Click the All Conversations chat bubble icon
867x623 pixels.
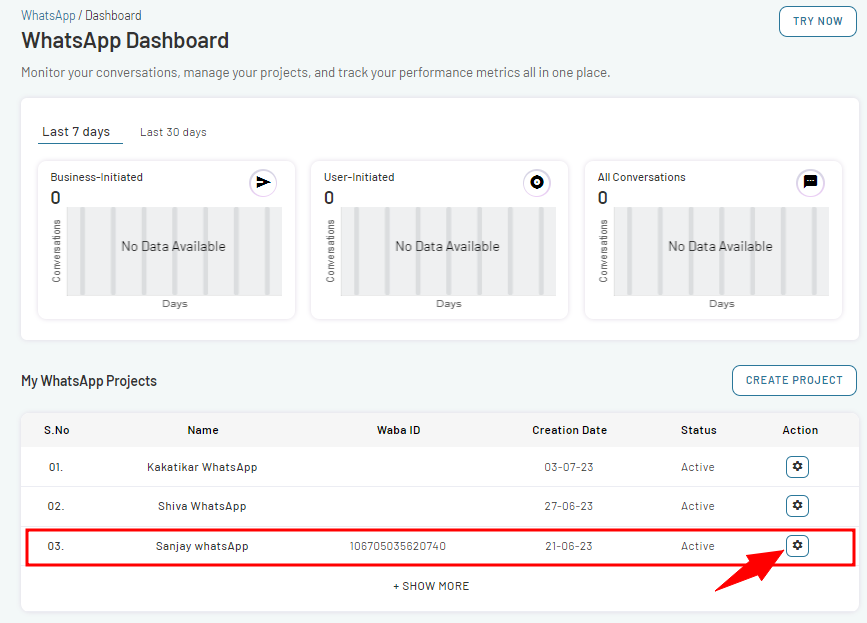[810, 182]
